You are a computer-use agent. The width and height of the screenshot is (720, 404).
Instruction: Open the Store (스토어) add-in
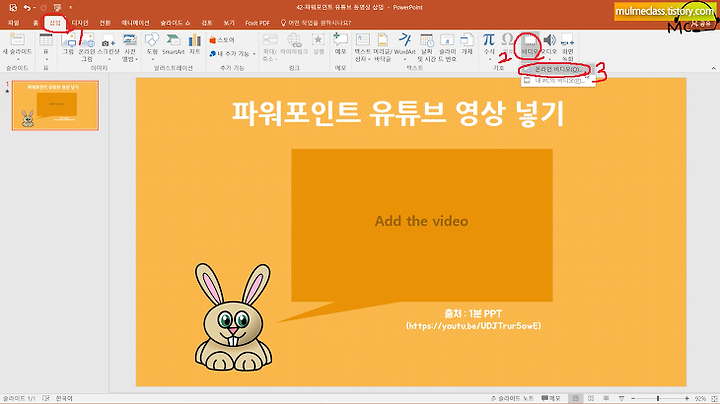222,40
